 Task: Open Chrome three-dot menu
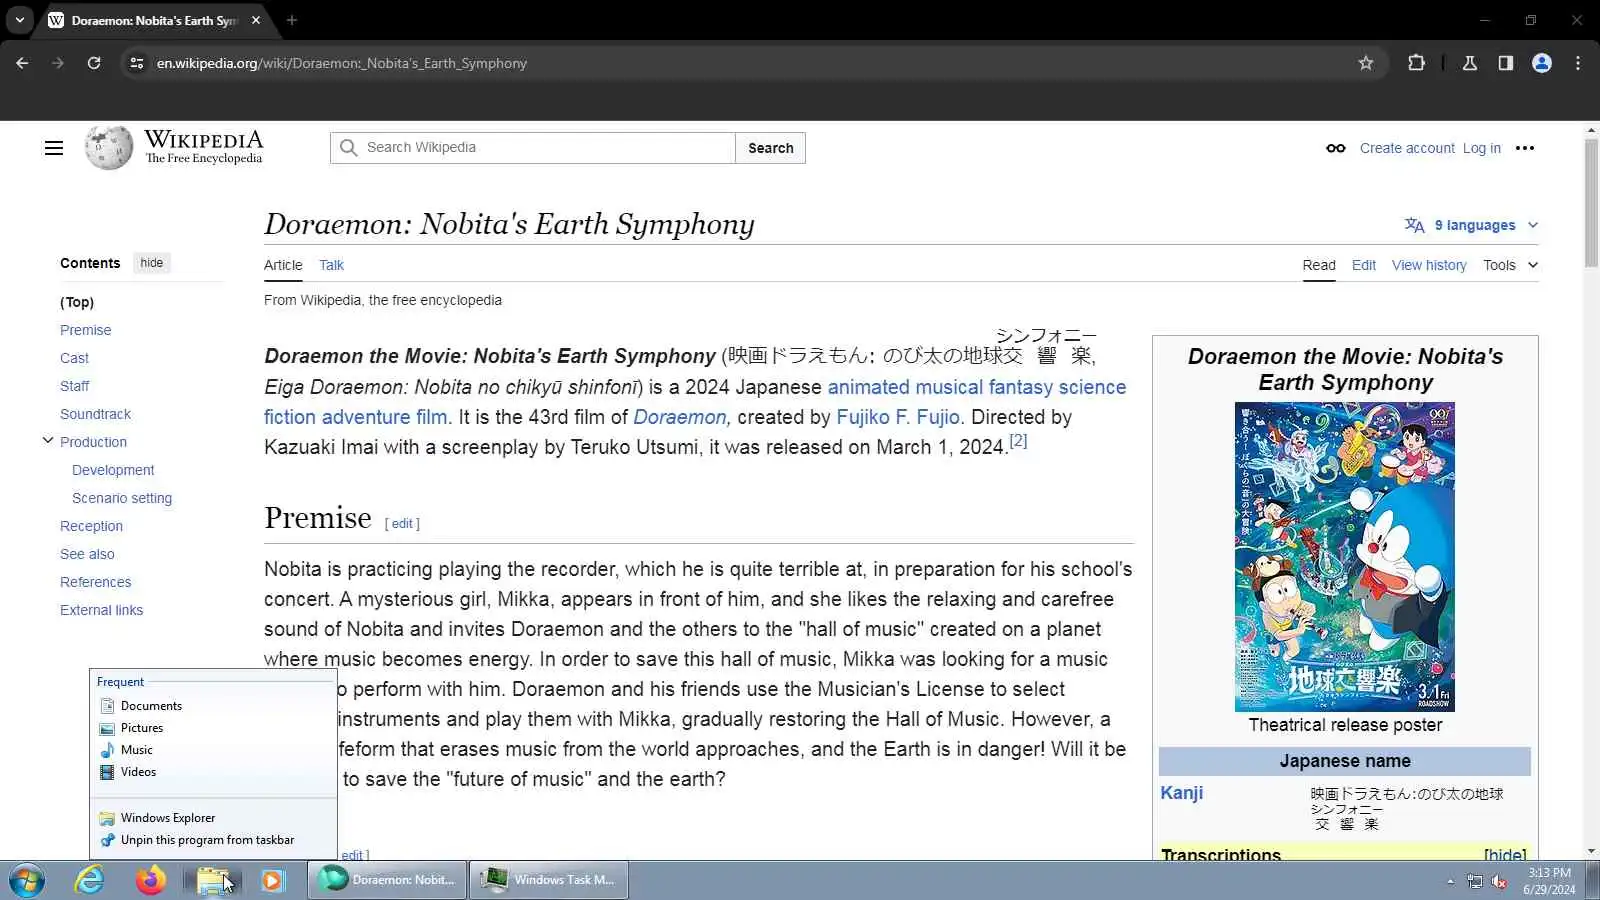(1578, 63)
